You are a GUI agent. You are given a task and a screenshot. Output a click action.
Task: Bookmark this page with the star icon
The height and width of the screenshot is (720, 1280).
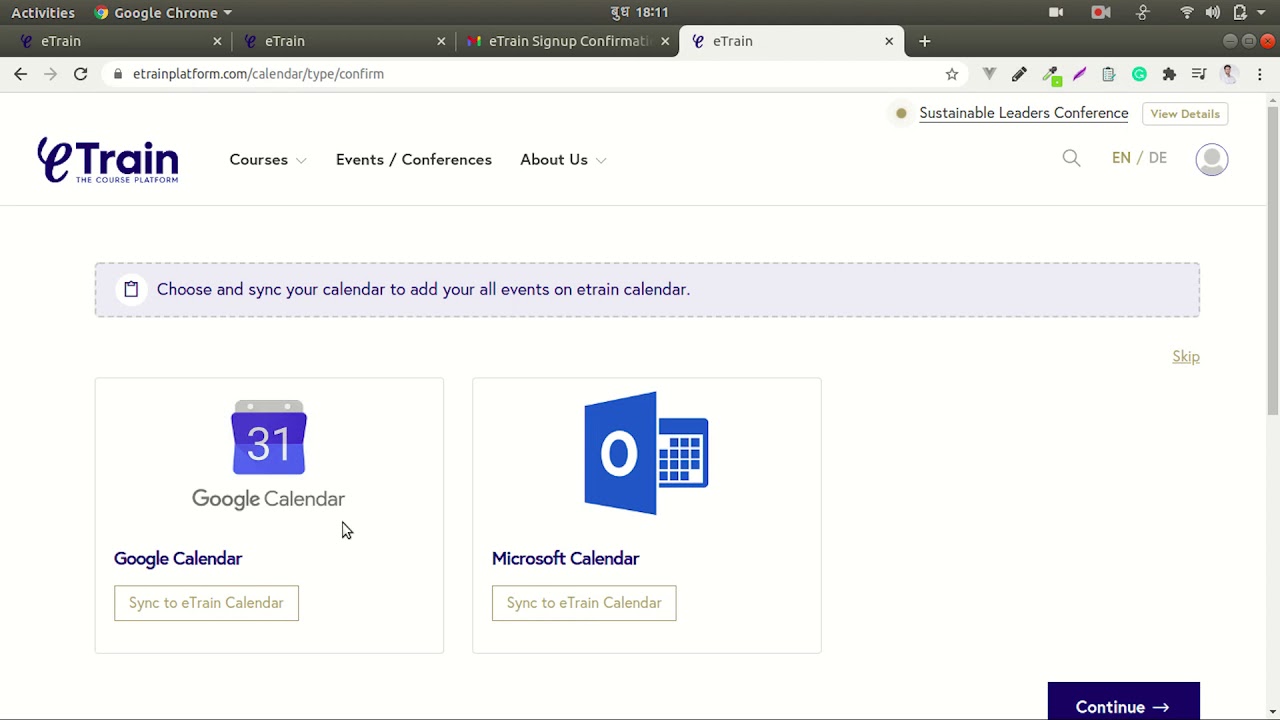pyautogui.click(x=952, y=74)
